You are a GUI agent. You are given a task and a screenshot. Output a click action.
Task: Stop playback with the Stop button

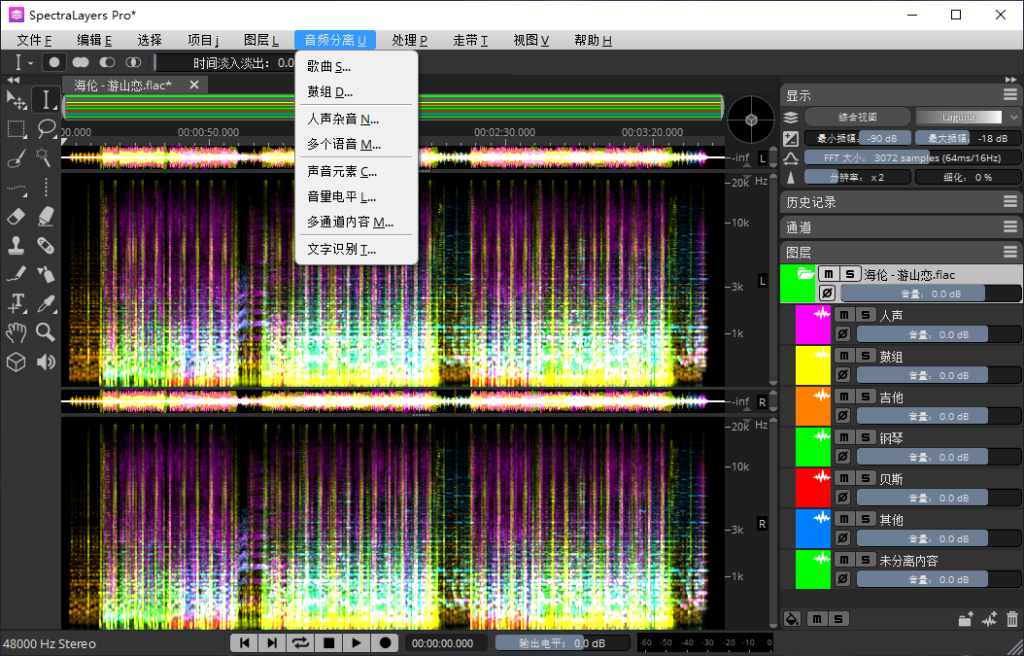pos(328,643)
